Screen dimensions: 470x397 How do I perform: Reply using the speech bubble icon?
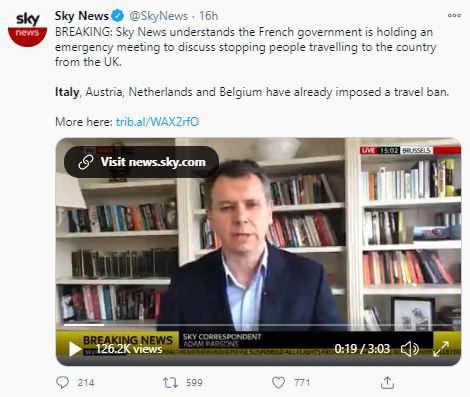pyautogui.click(x=62, y=382)
